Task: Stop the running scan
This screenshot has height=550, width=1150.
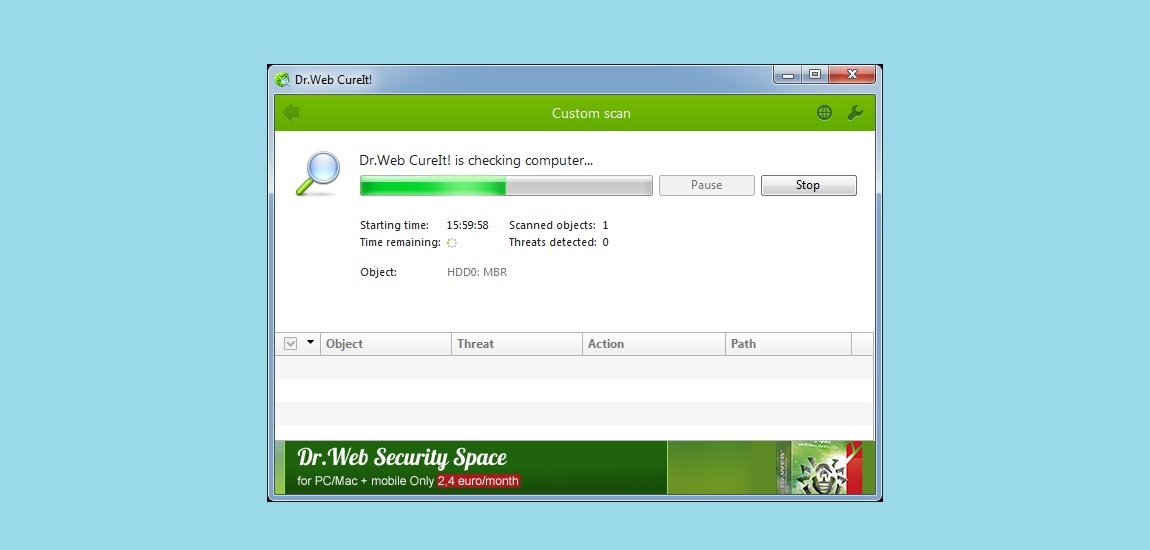Action: click(808, 186)
